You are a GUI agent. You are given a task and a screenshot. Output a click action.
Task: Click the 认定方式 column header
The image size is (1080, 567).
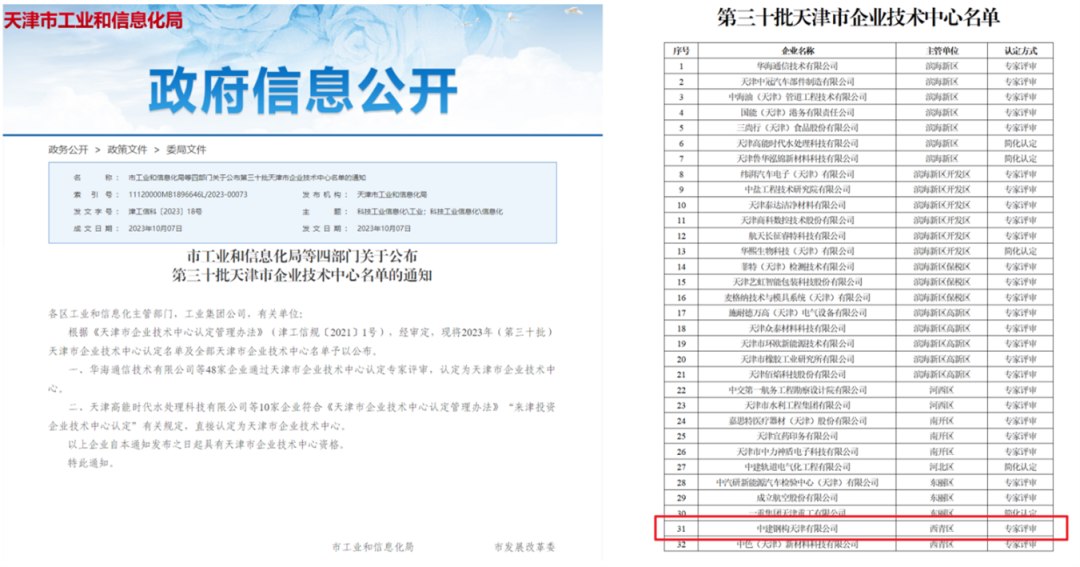point(1020,50)
